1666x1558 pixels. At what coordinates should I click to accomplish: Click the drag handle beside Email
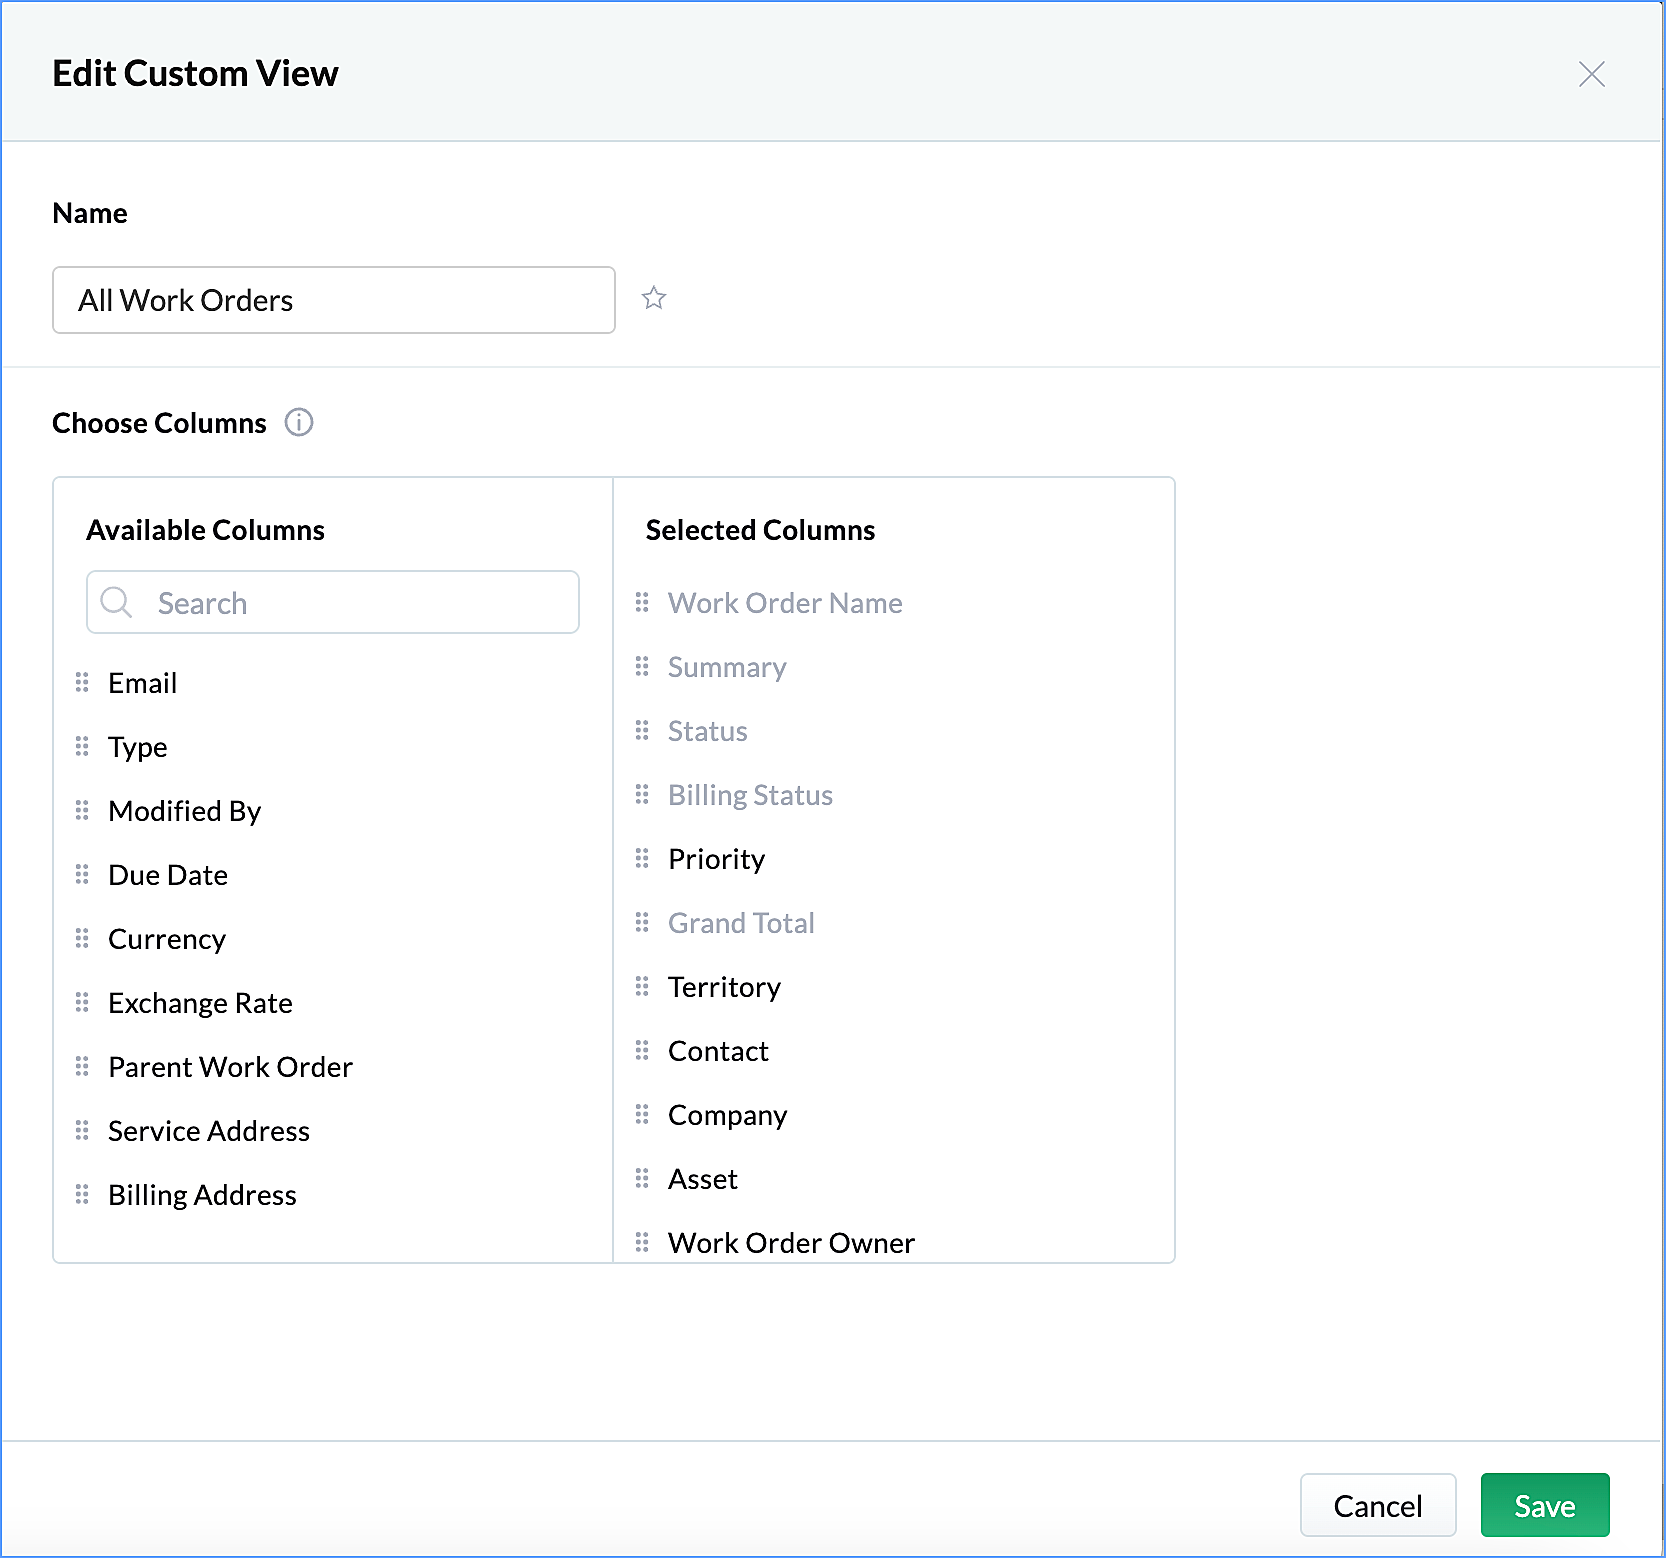tap(82, 683)
